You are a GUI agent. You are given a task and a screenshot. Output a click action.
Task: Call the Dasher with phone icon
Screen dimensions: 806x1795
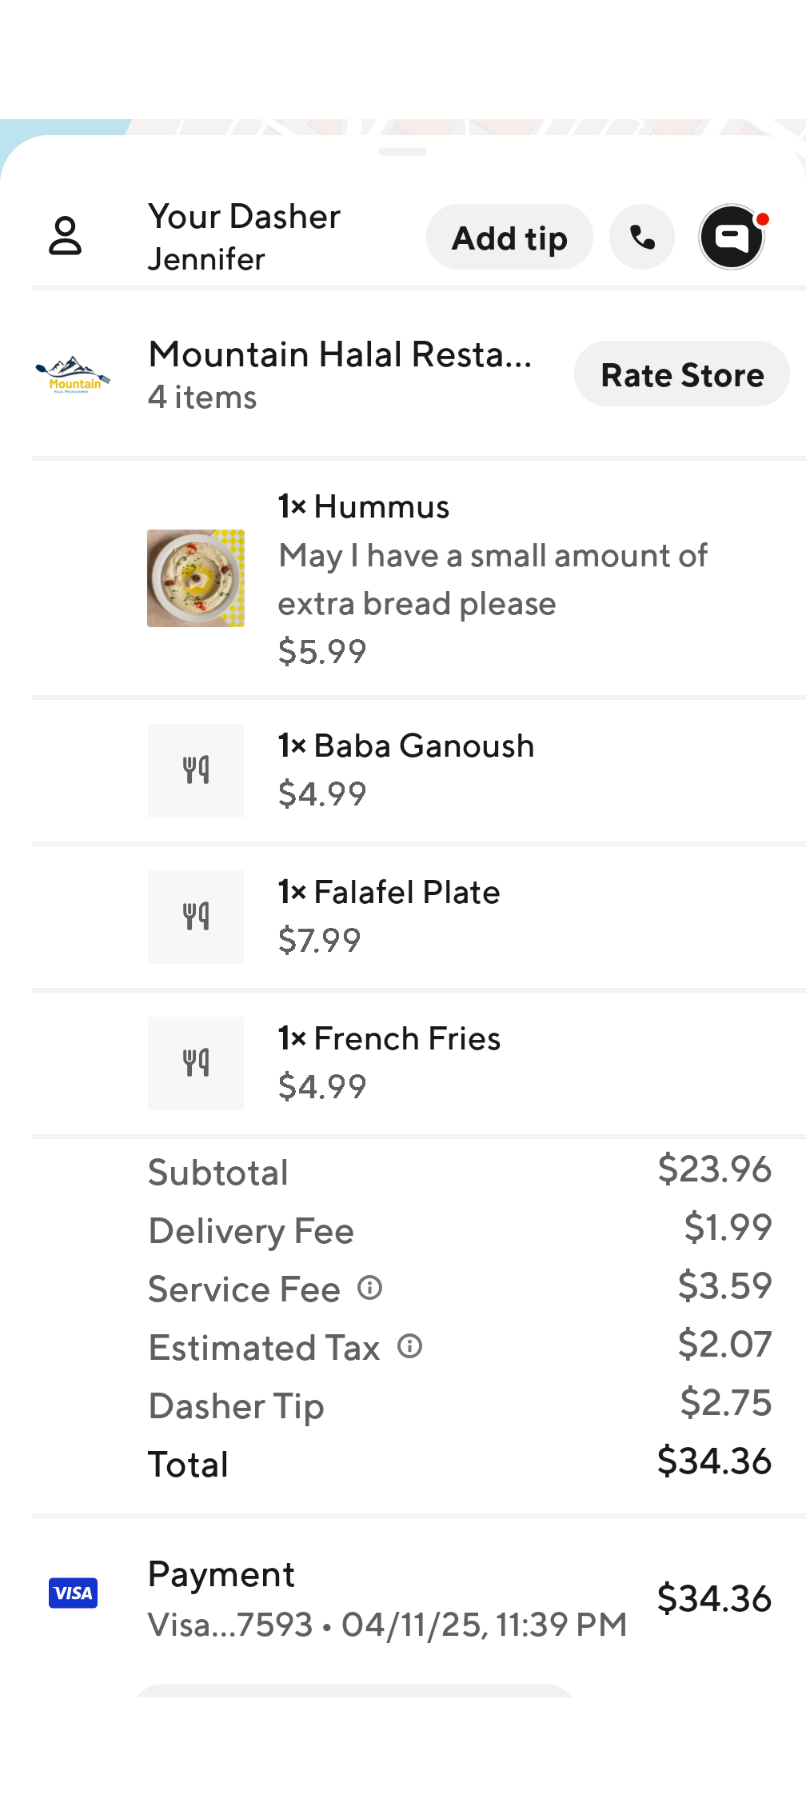coord(642,237)
